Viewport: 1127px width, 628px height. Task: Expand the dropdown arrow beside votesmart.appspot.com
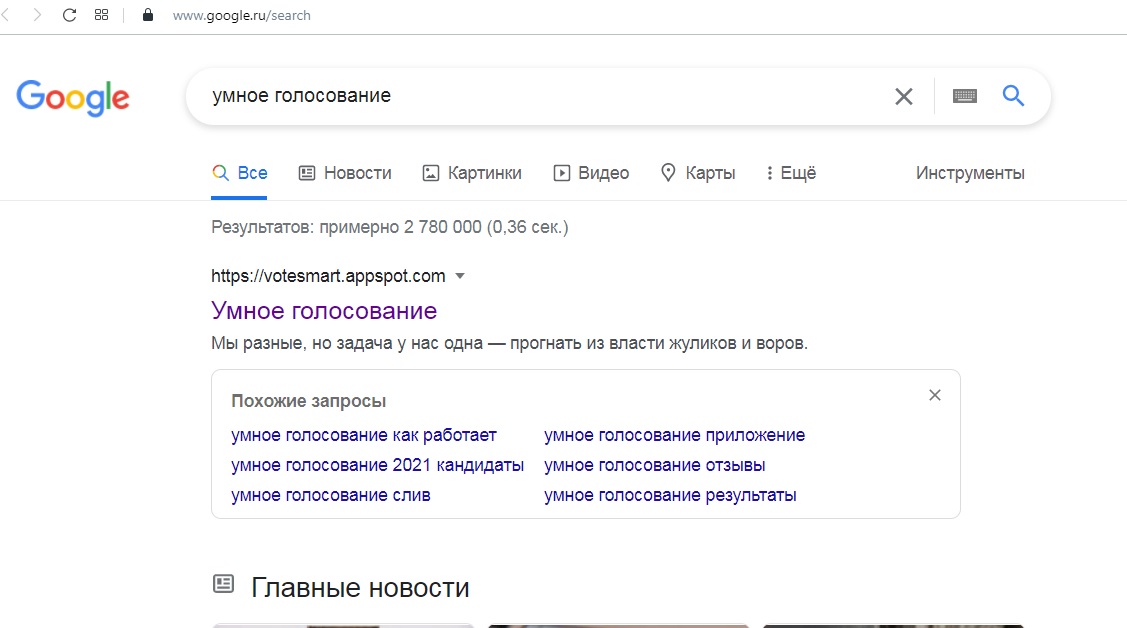(x=460, y=276)
